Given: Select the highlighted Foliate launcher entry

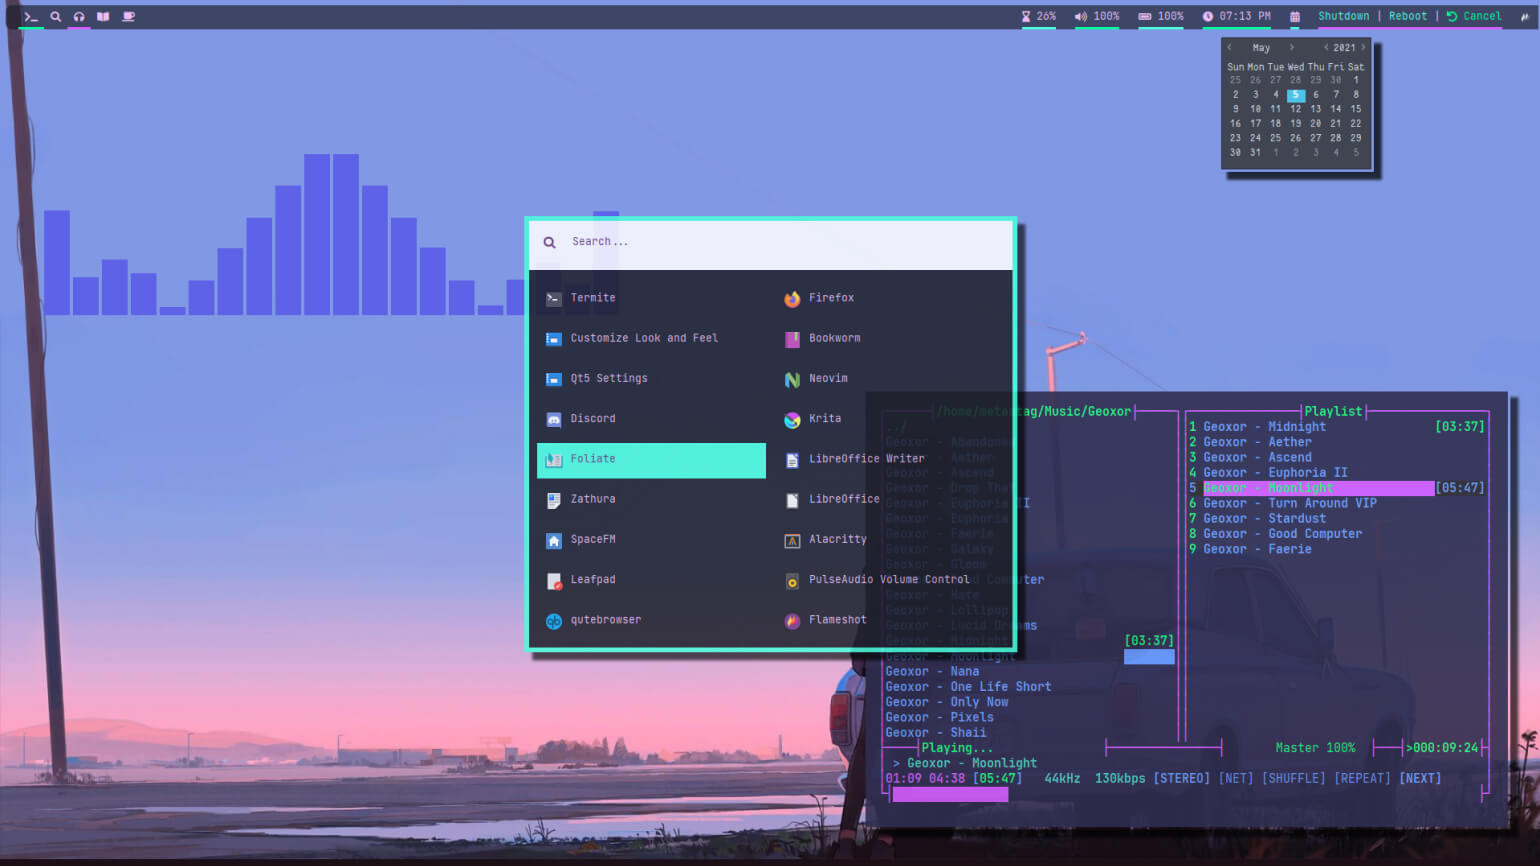Looking at the screenshot, I should 651,460.
